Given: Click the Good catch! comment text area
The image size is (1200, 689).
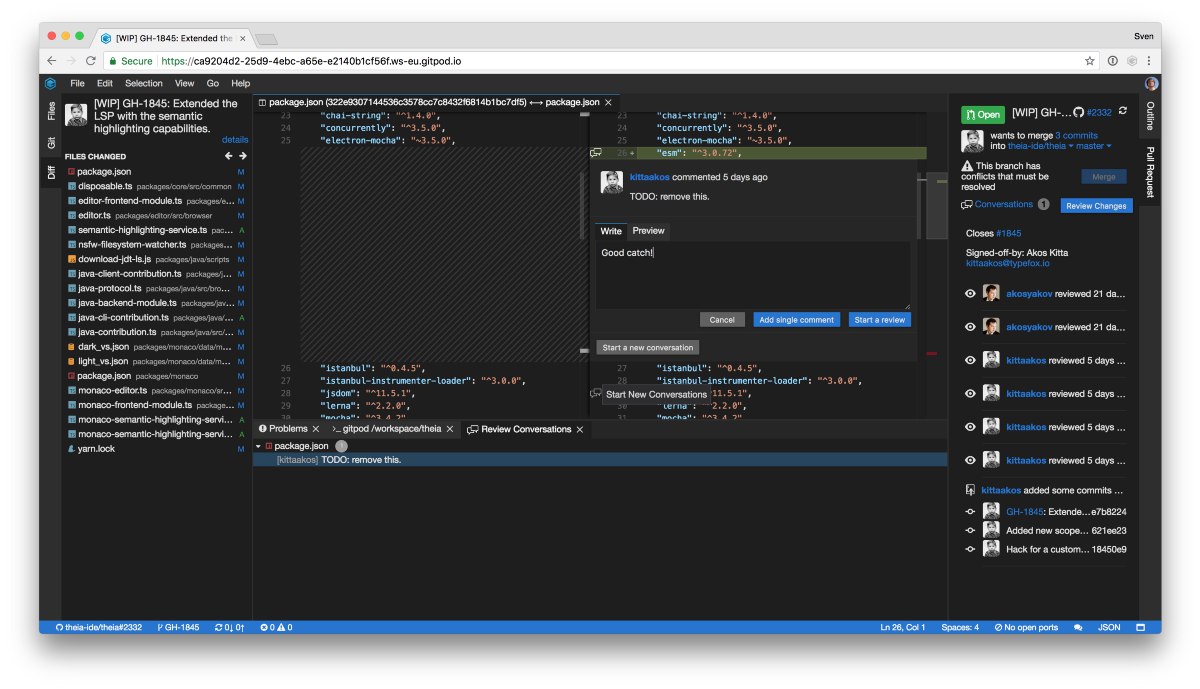Looking at the screenshot, I should pos(752,274).
